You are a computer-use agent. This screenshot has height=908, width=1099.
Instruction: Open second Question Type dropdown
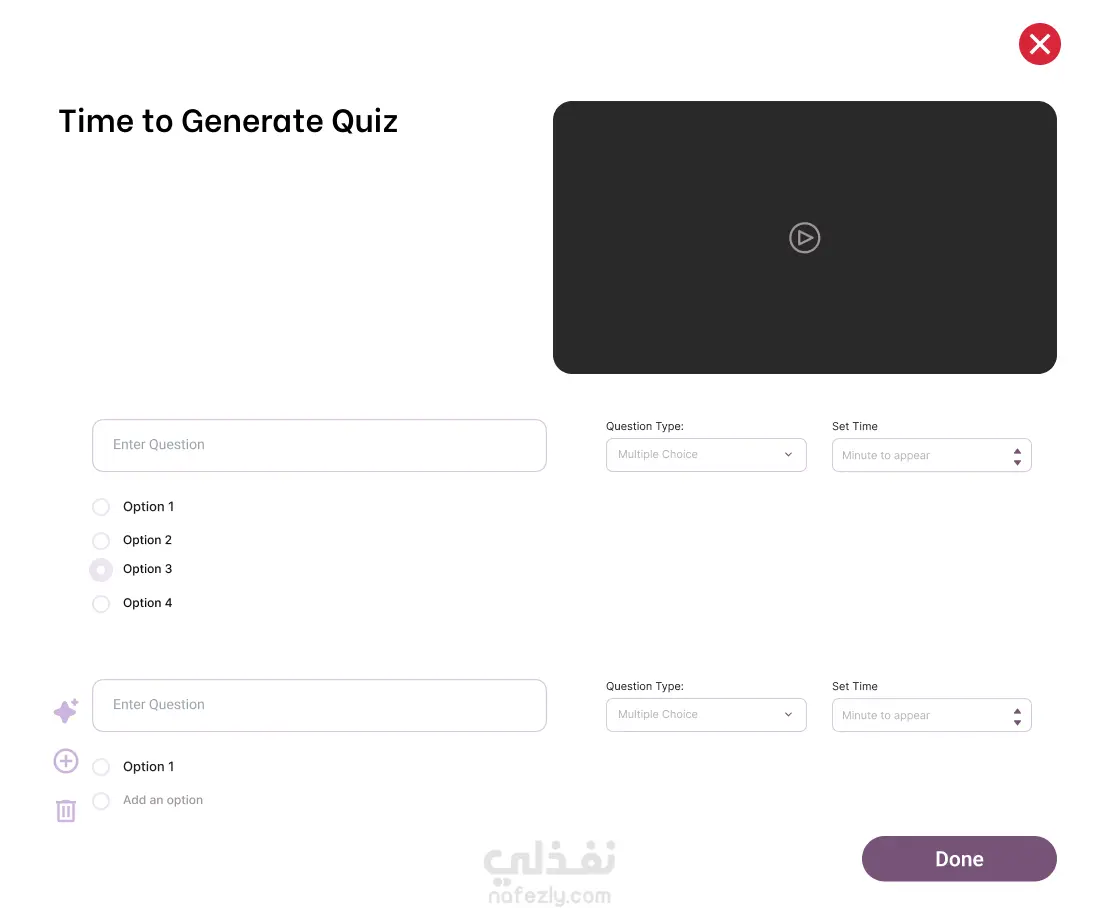point(705,715)
